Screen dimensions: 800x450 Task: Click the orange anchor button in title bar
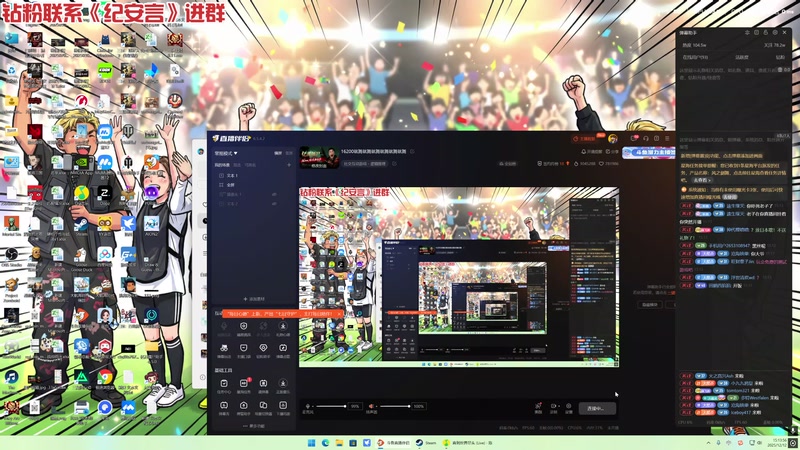[585, 139]
